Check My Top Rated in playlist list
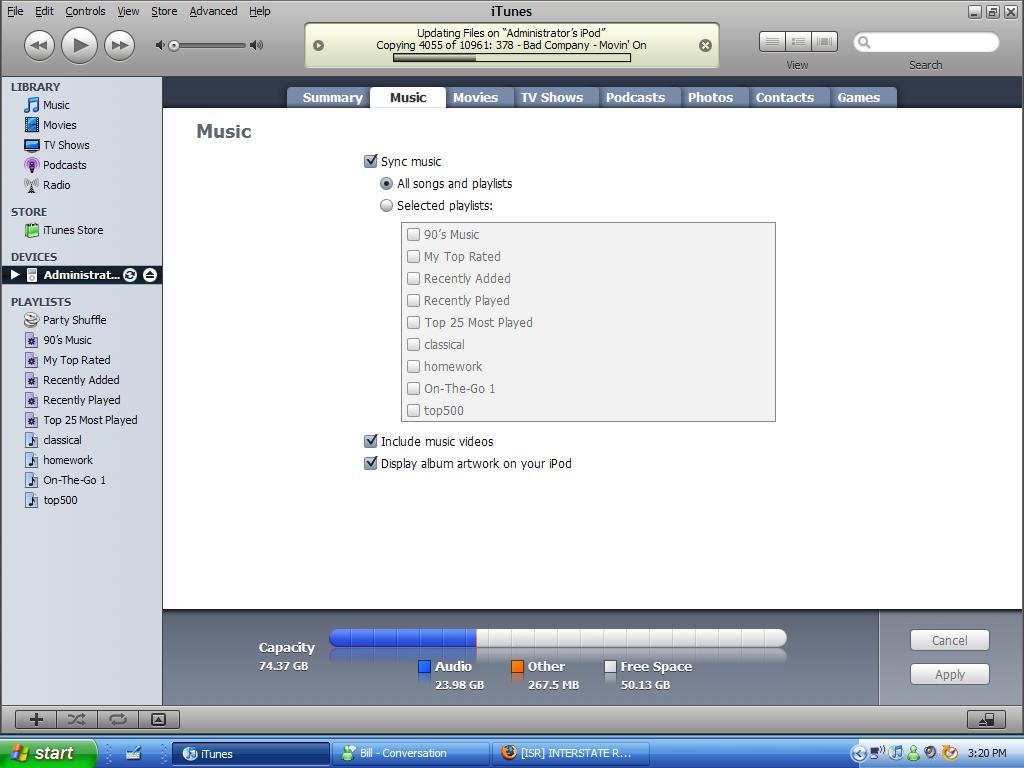Image resolution: width=1024 pixels, height=768 pixels. 413,257
